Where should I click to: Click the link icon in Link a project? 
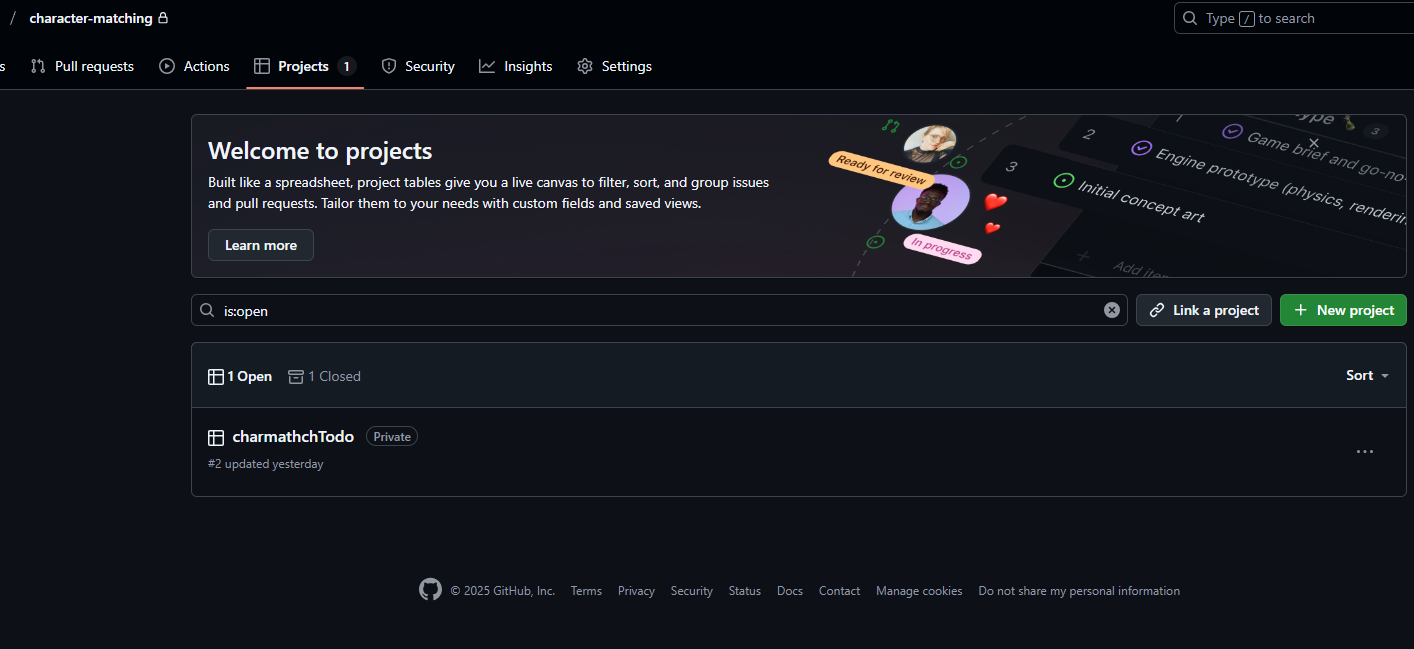click(1157, 310)
